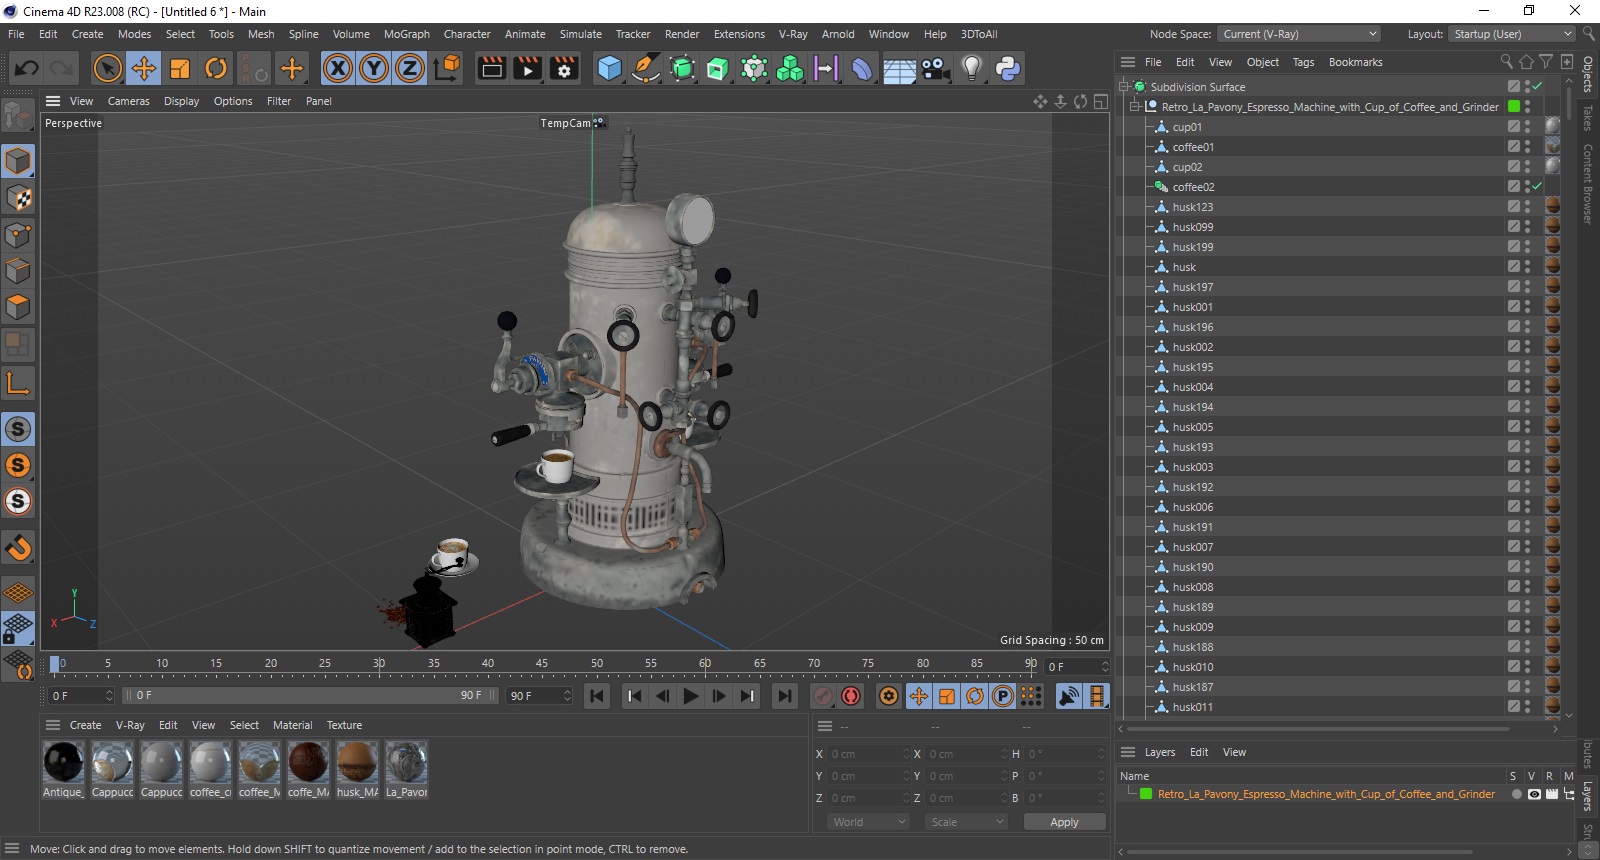Screen dimensions: 1600x860
Task: Activate the Rotate tool in top toolbar
Action: [216, 68]
